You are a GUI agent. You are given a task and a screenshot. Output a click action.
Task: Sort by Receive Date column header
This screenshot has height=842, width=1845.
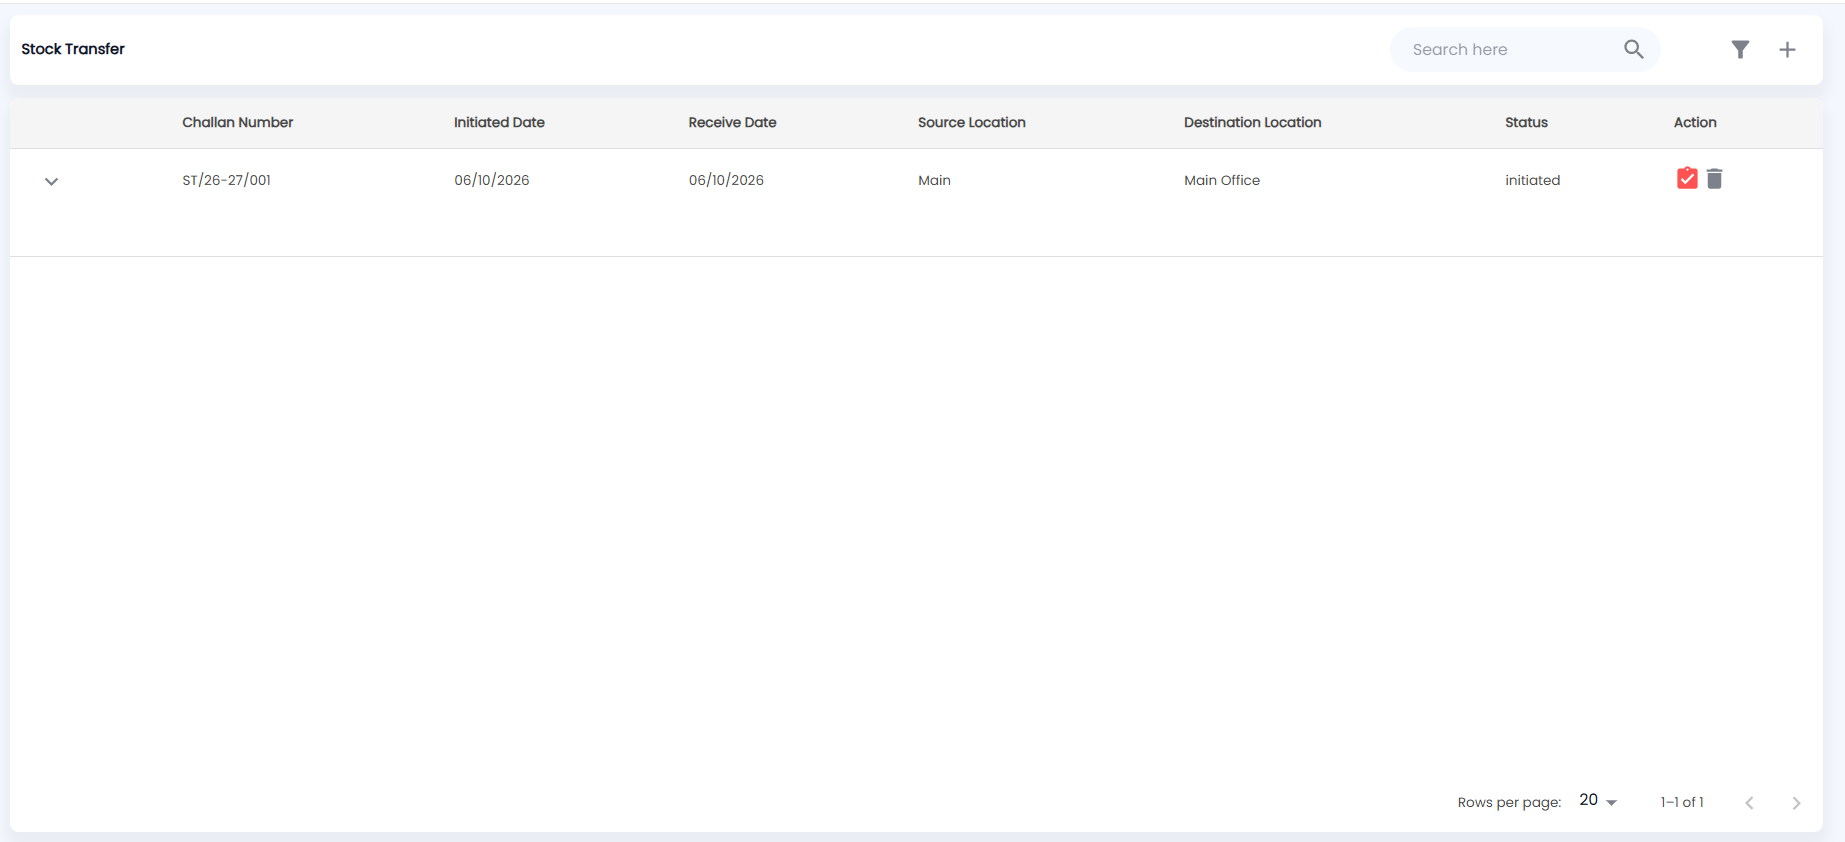(x=732, y=122)
